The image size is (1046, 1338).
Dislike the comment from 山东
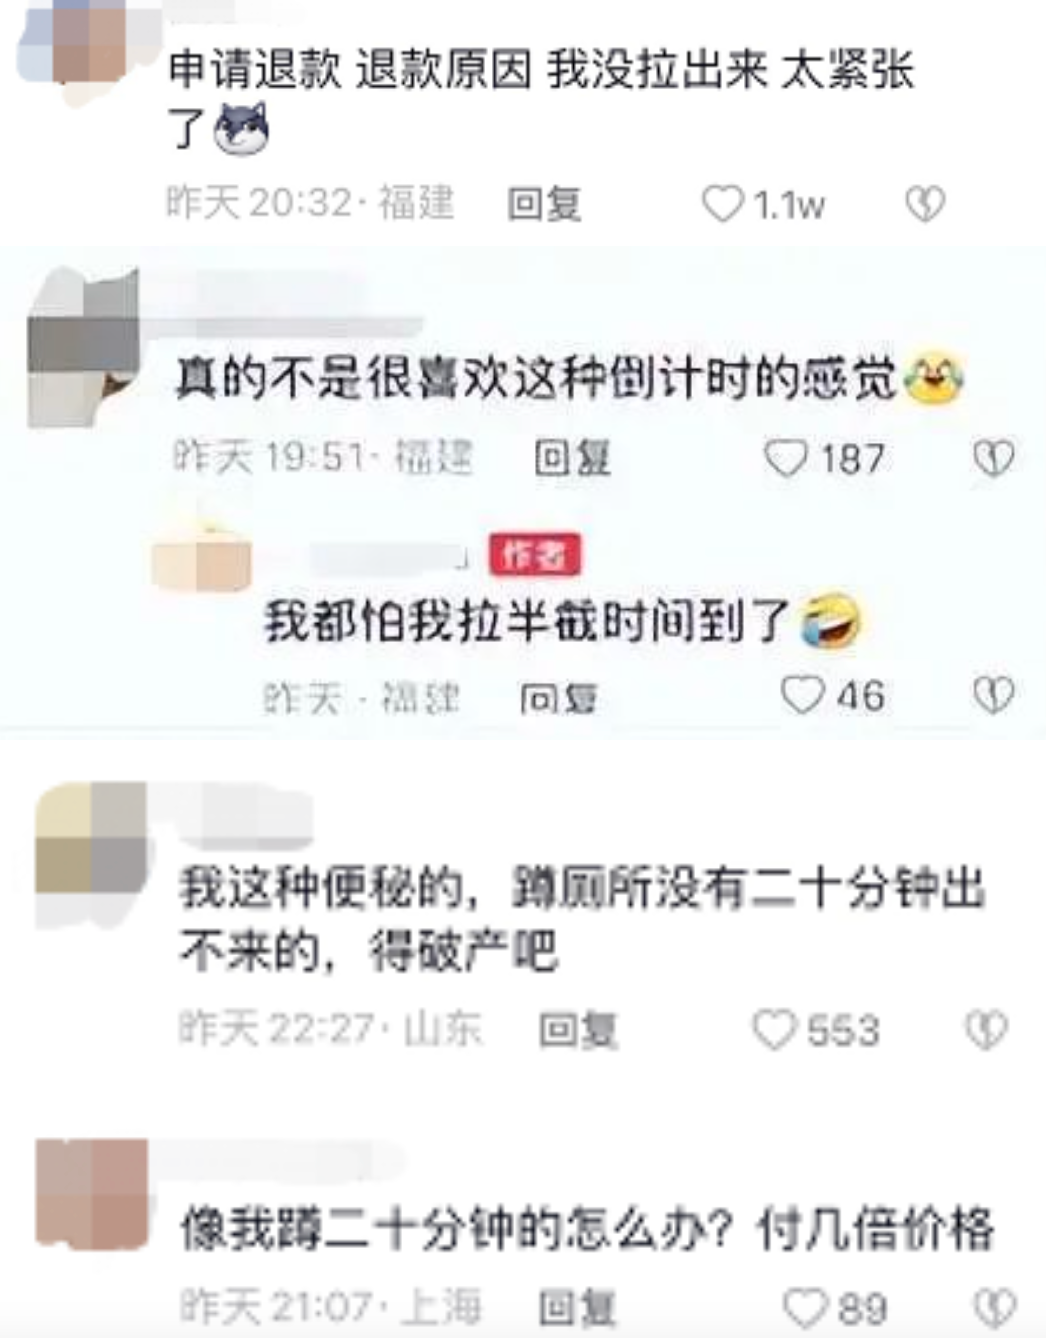(x=986, y=1030)
